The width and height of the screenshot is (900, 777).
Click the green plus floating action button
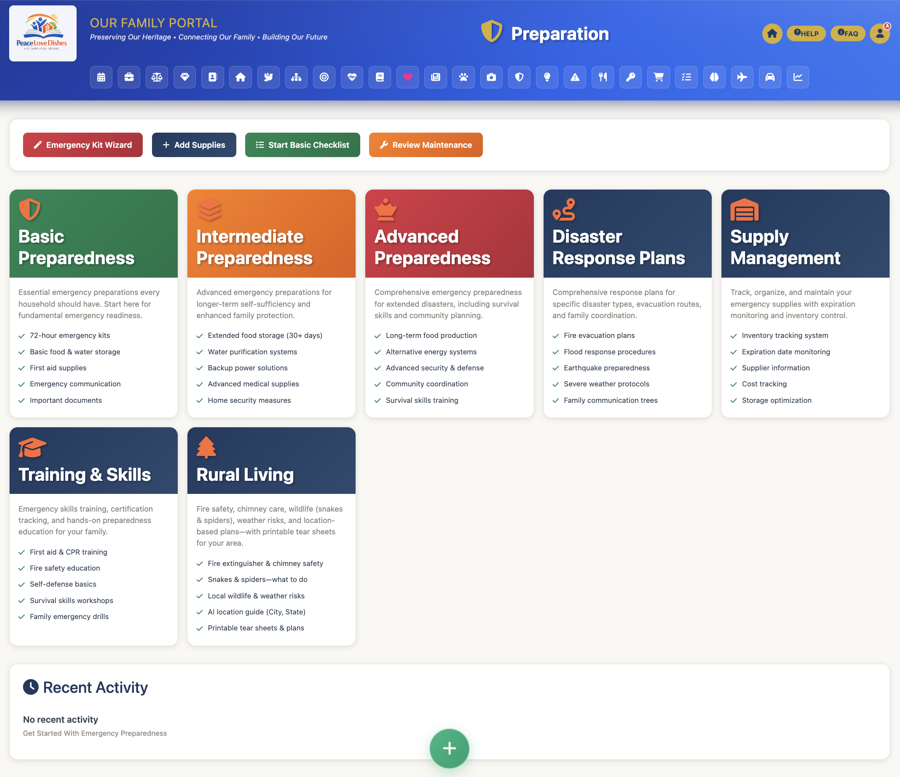[449, 748]
